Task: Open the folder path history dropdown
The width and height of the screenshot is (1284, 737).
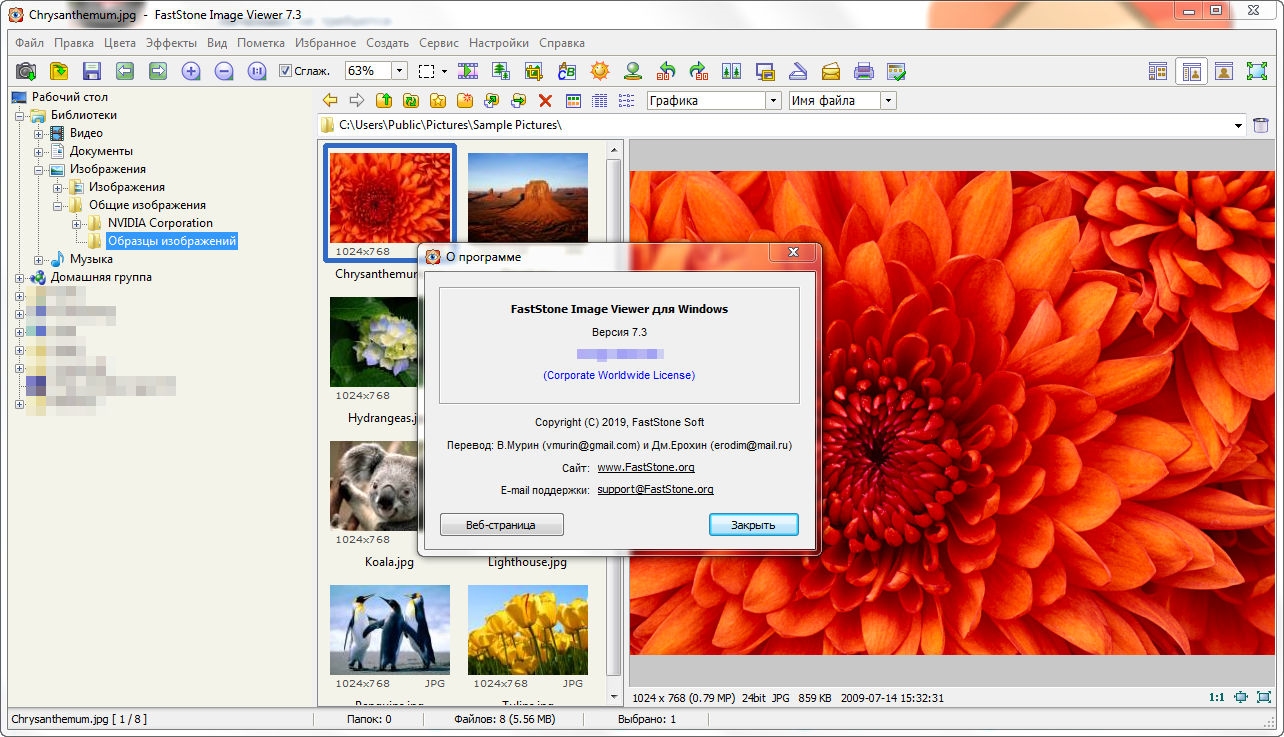Action: 1238,125
